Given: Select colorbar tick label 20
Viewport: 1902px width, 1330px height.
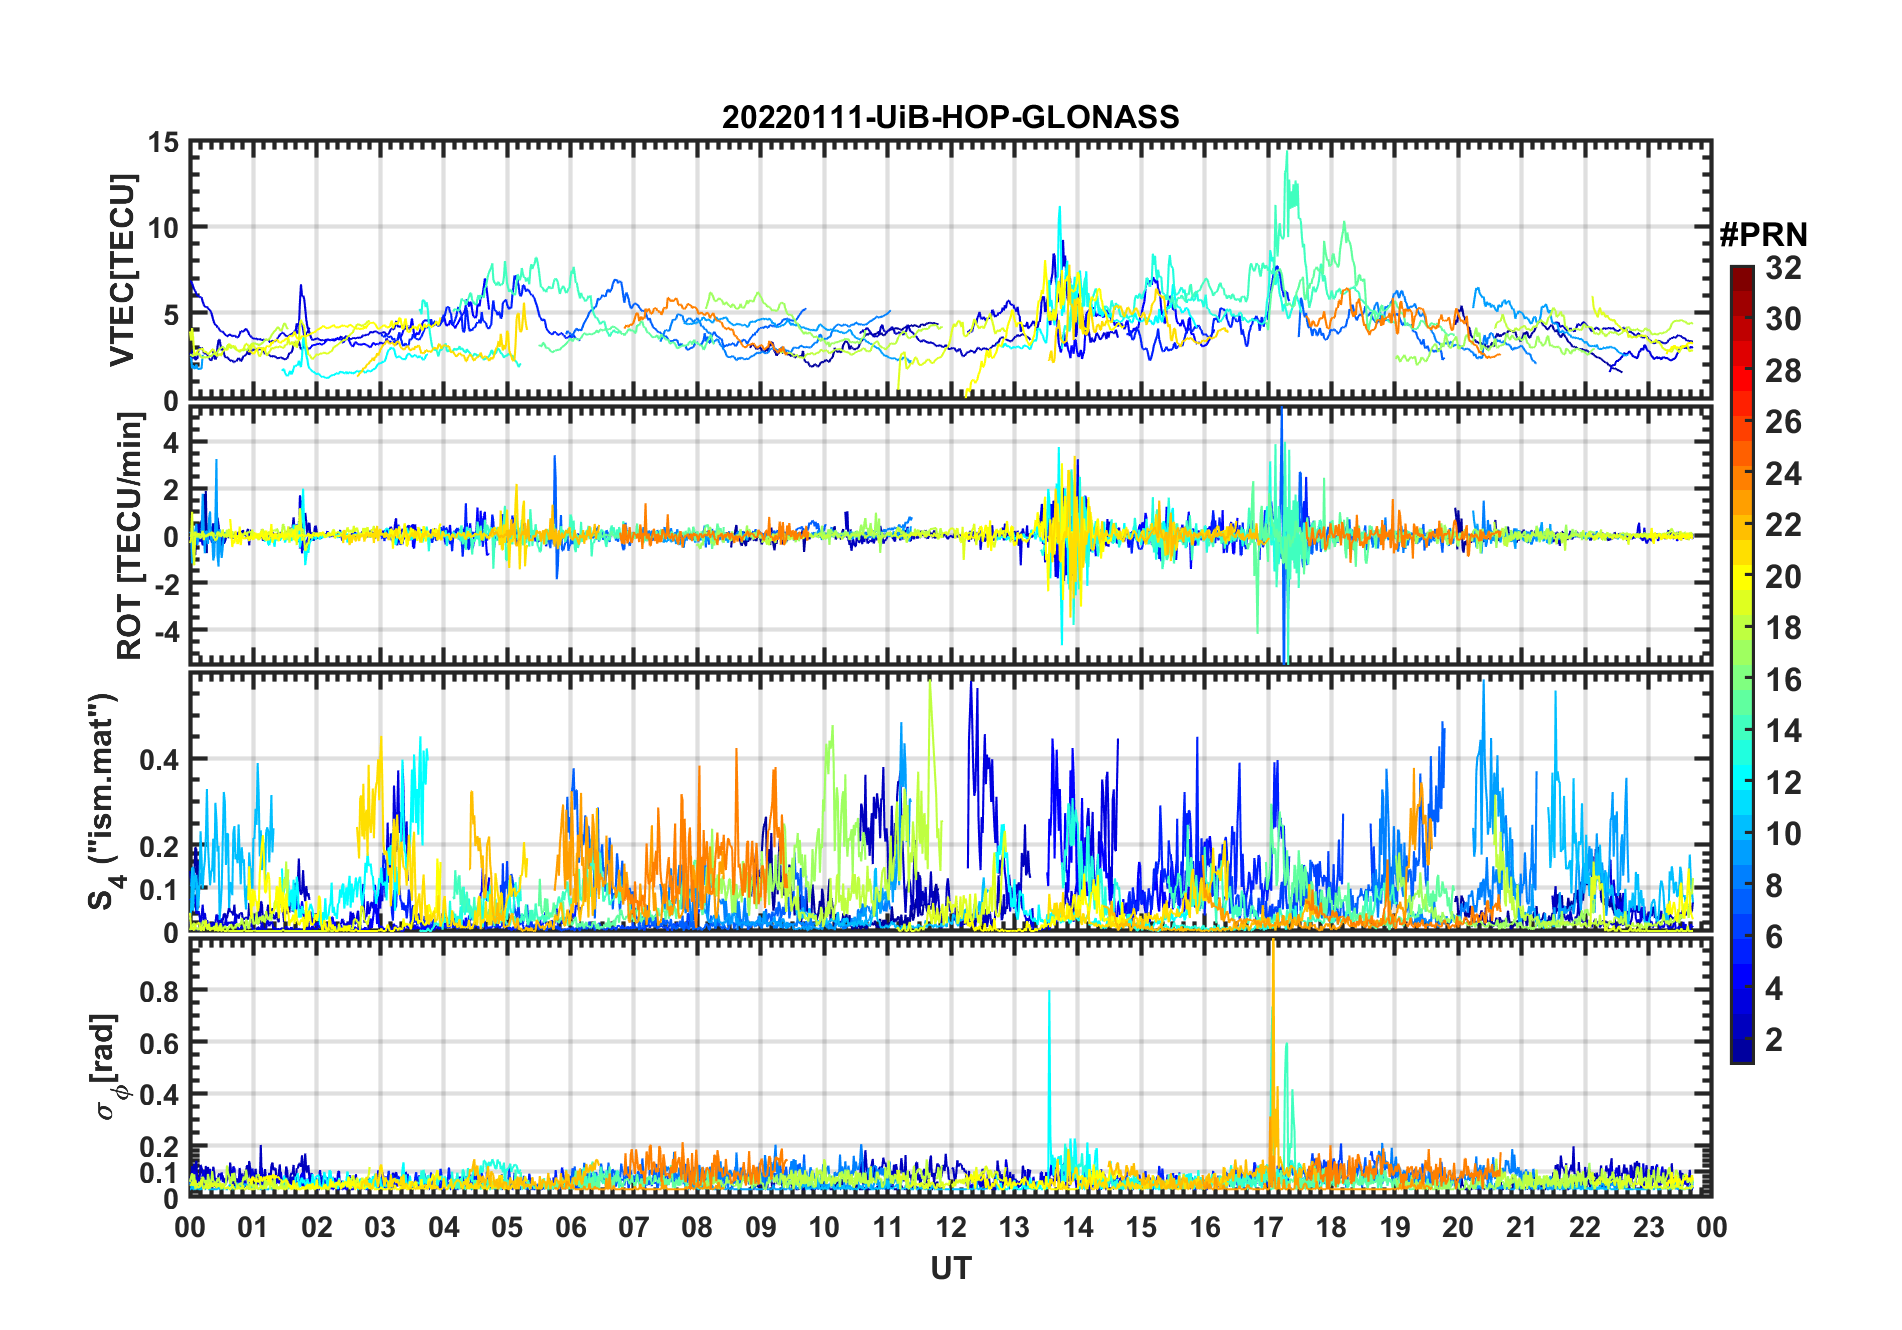Looking at the screenshot, I should coord(1783,577).
